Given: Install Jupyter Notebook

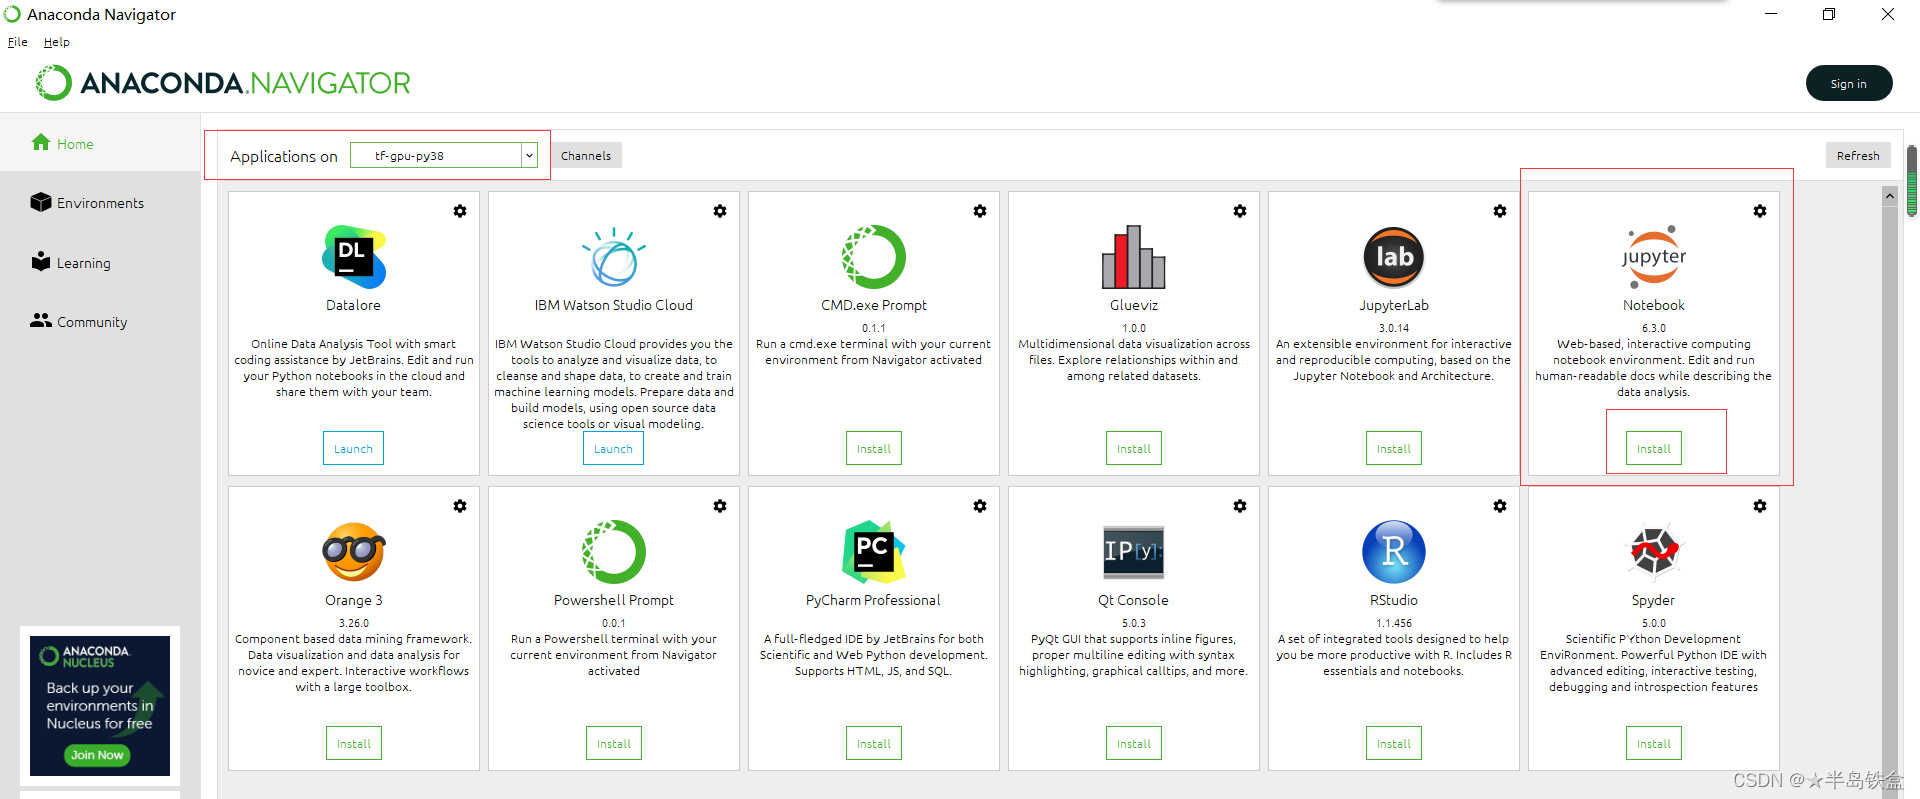Looking at the screenshot, I should click(x=1654, y=448).
